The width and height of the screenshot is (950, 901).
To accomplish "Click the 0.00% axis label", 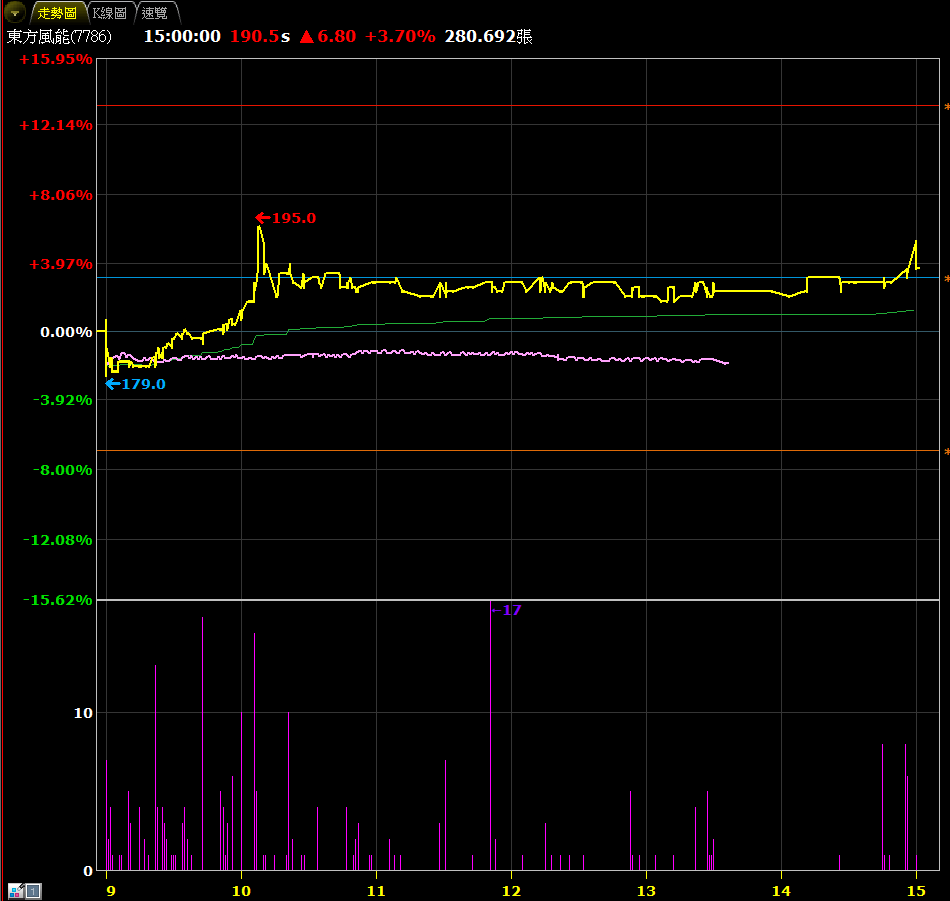I will coord(66,332).
